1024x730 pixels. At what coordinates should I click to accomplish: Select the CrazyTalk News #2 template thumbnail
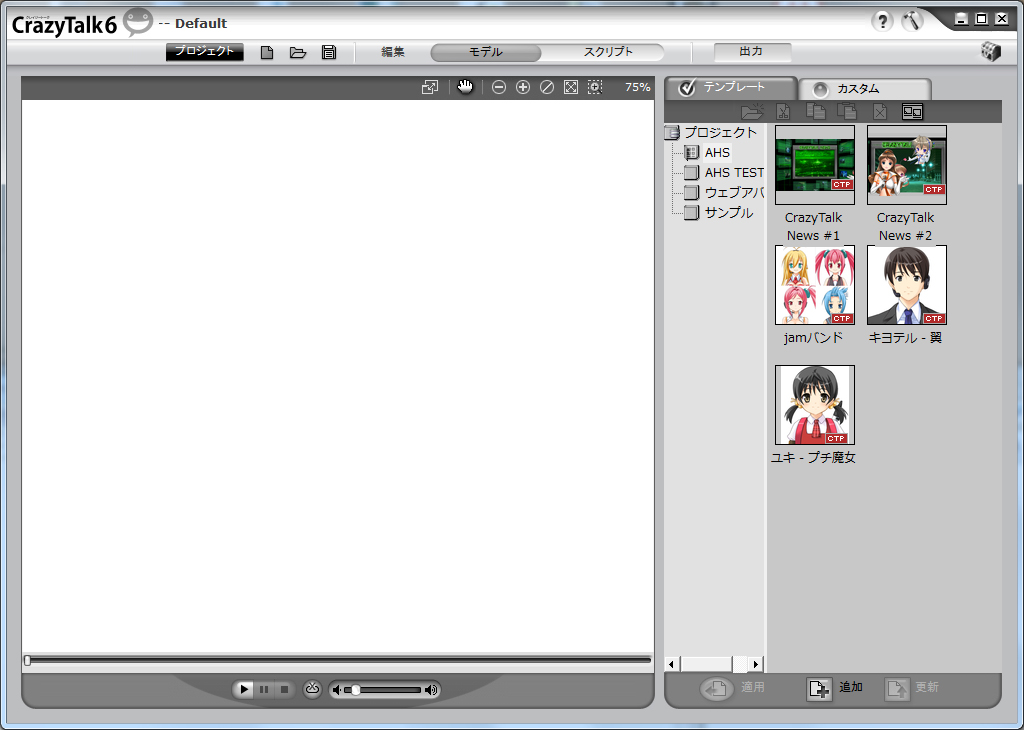coord(906,165)
